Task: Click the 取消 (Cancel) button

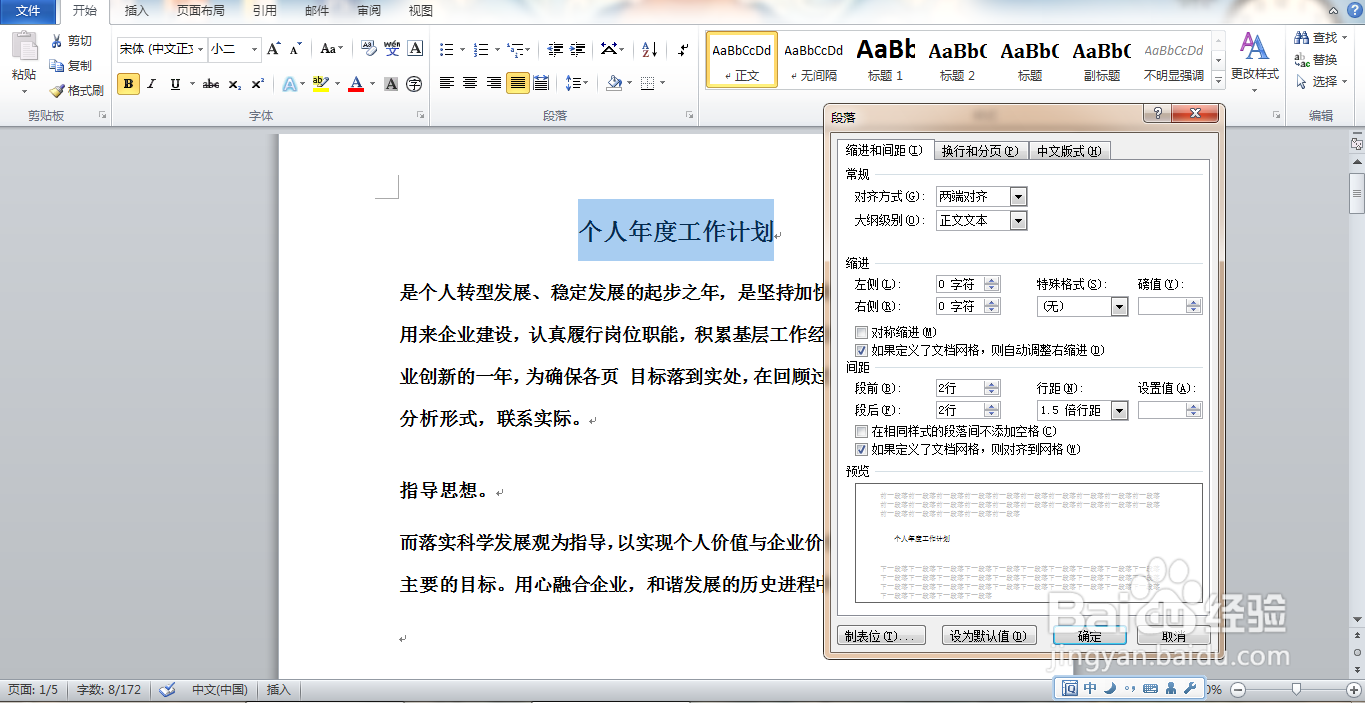Action: click(x=1173, y=636)
